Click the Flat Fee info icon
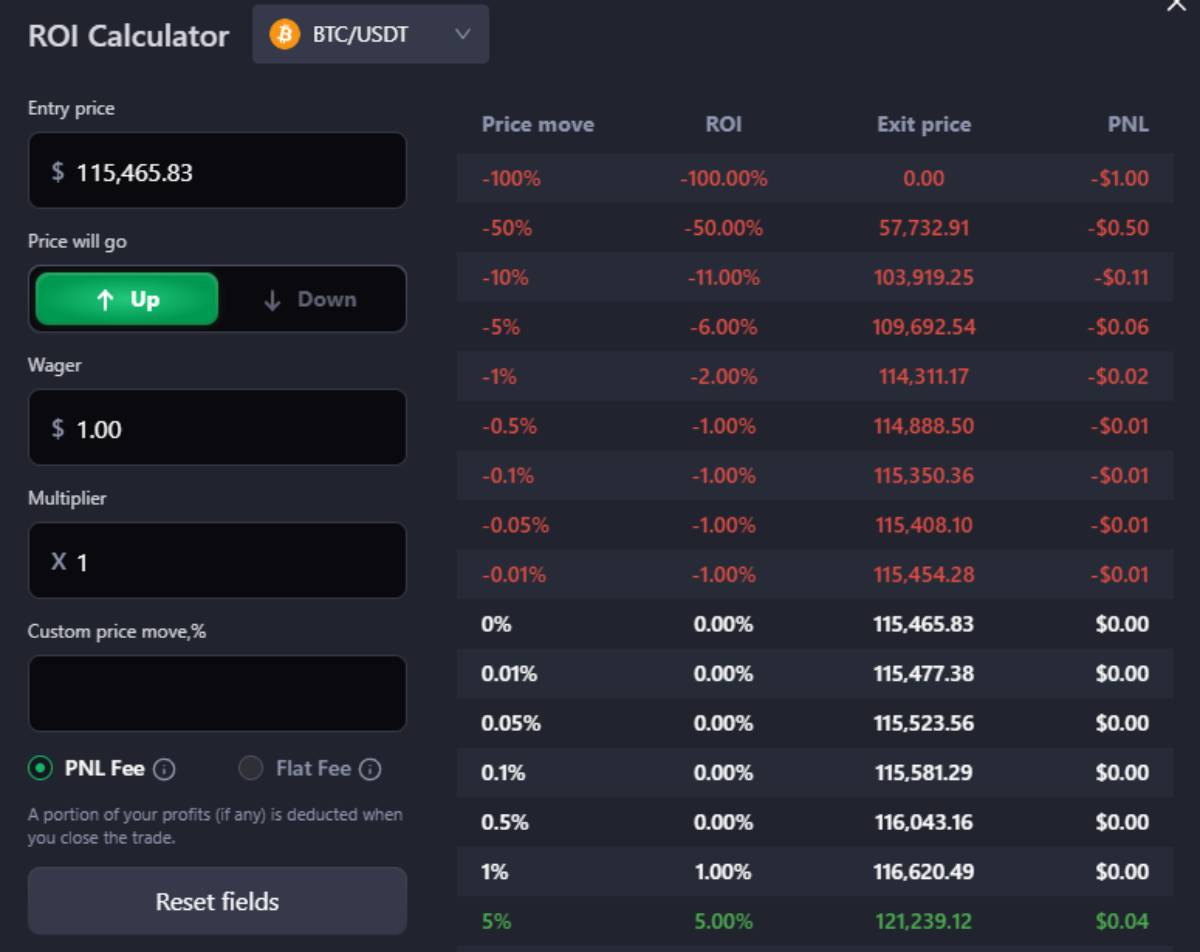Screen dimensions: 1200x952 tap(370, 769)
